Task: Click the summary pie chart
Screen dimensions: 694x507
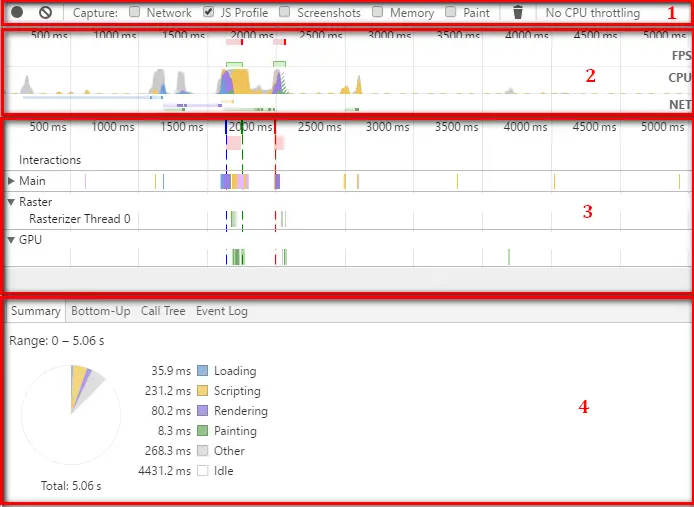Action: (x=71, y=414)
